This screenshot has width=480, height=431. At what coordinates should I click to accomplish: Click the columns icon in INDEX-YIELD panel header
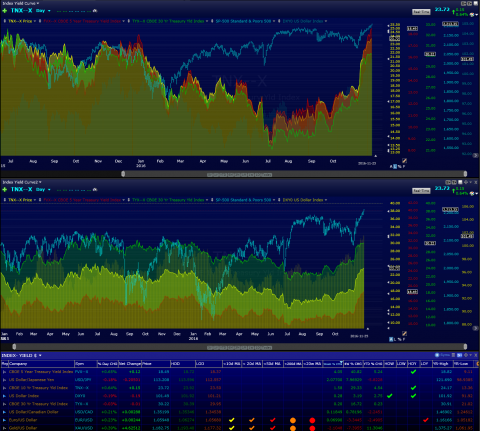[454, 355]
